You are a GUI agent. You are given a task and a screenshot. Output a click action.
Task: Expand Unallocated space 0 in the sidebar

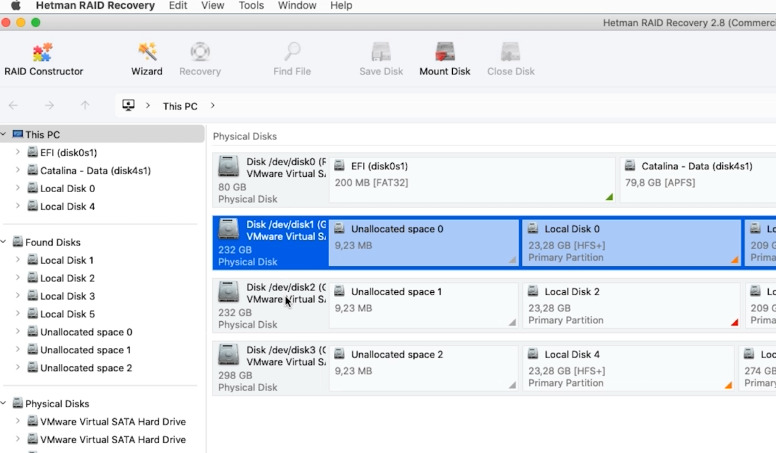(18, 332)
